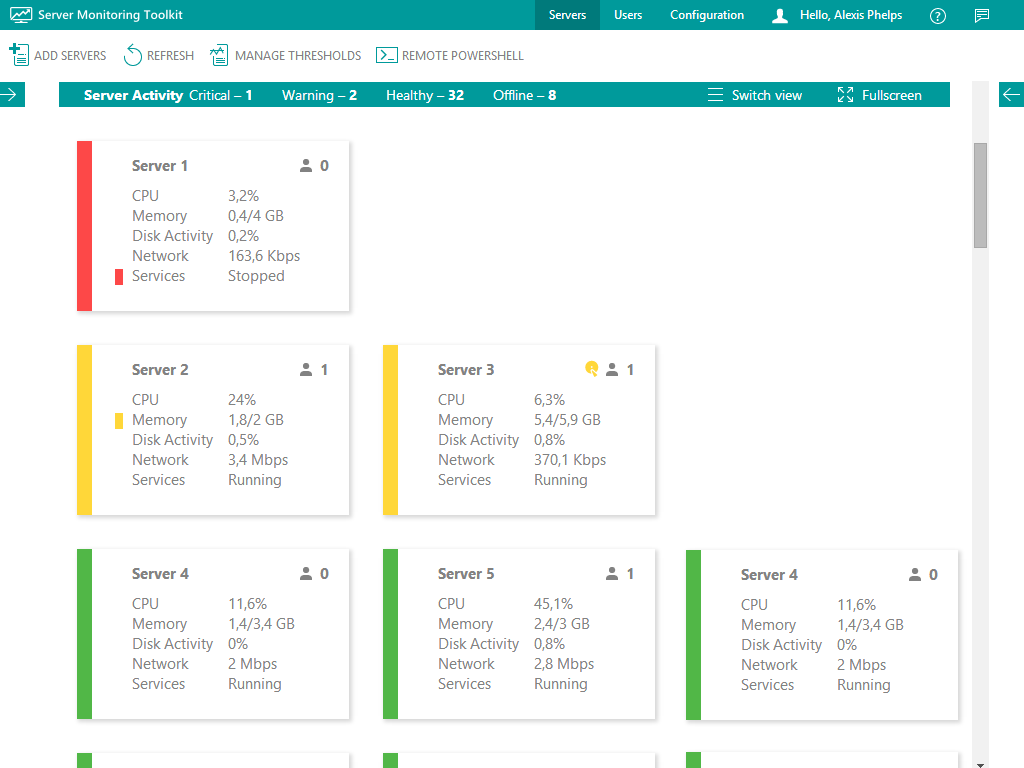Click the Fullscreen expand arrows icon
Screen dimensions: 1024x768
[845, 95]
